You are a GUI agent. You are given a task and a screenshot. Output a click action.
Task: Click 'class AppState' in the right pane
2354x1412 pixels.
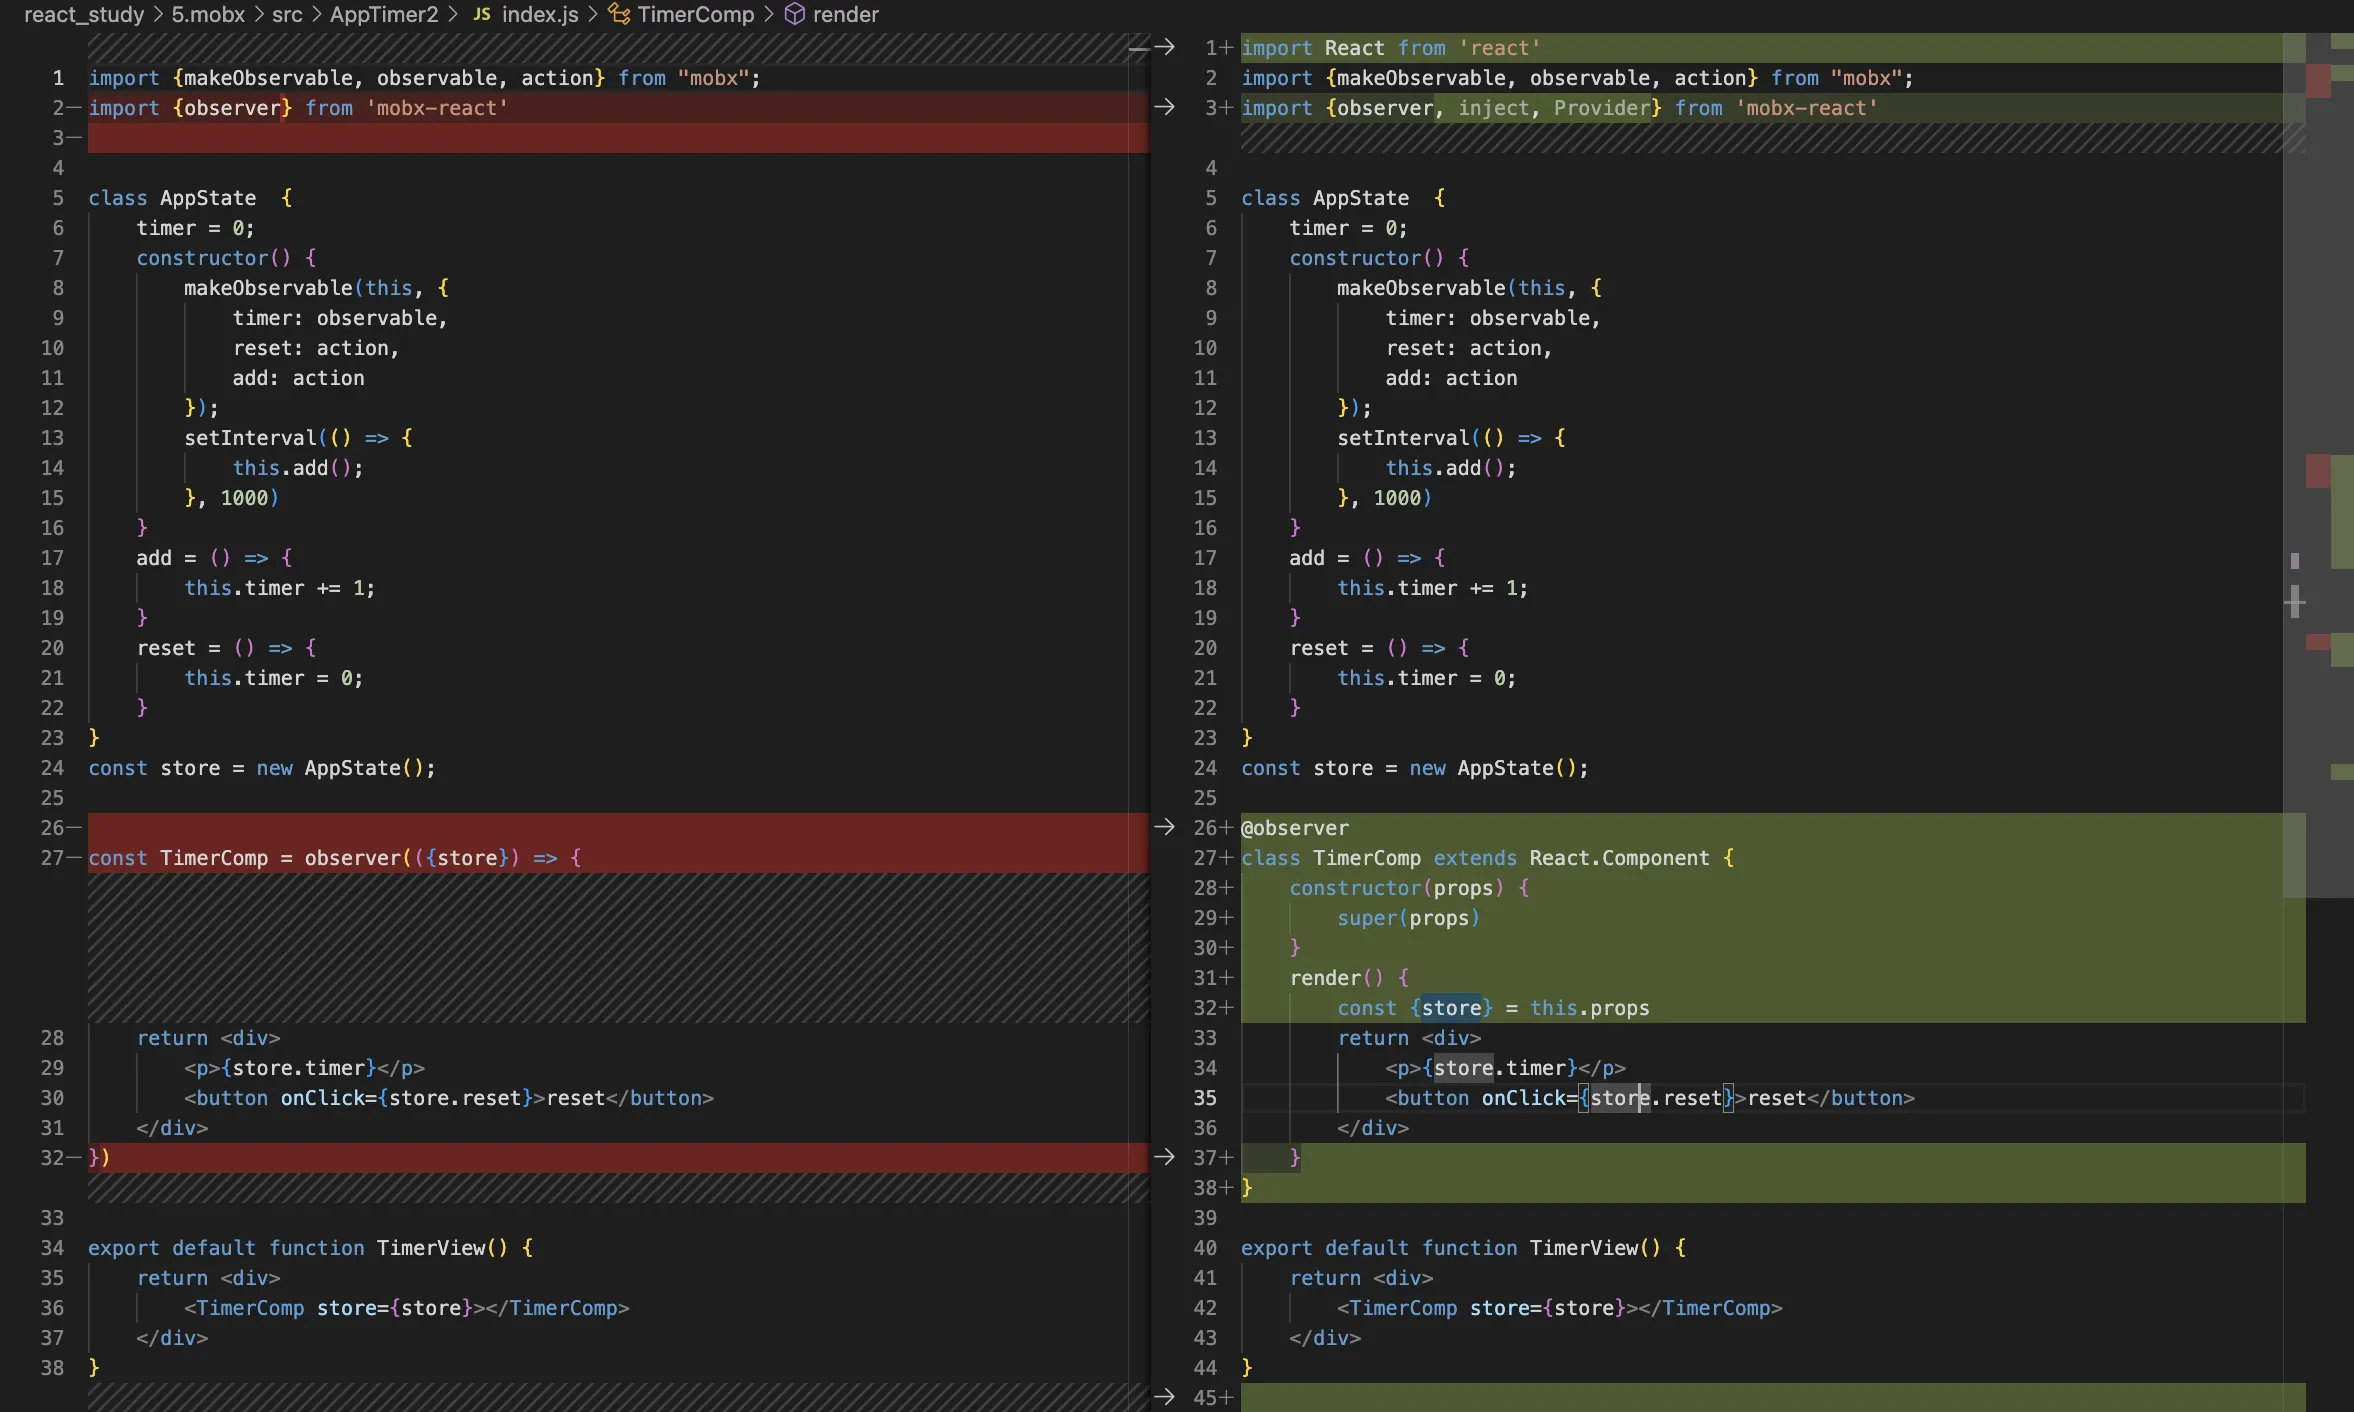(x=1325, y=198)
